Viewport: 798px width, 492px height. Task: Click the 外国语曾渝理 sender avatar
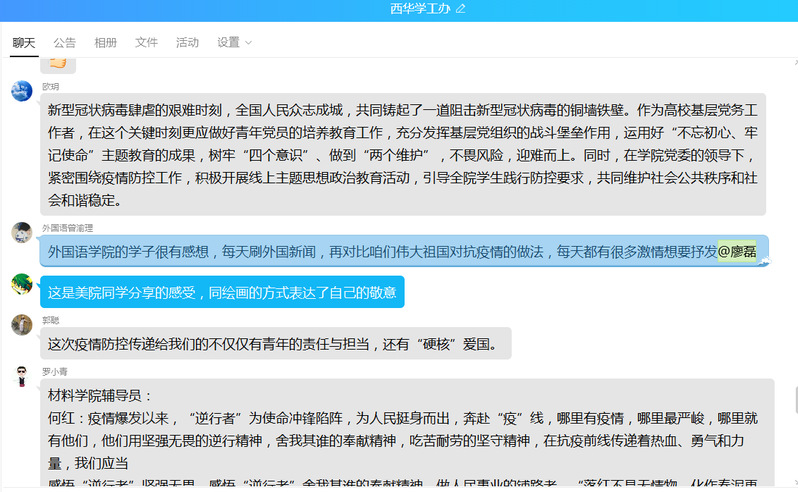[x=21, y=233]
